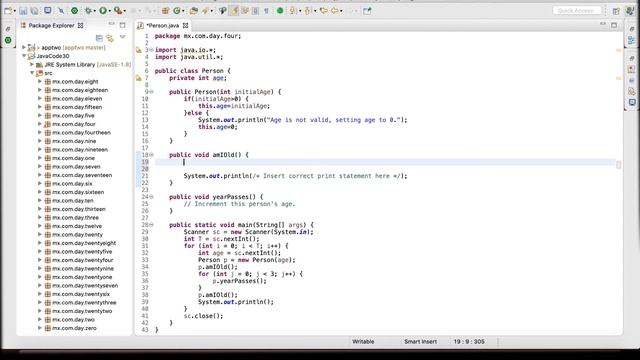Click inside the Quick Access field
This screenshot has width=640, height=360.
577,11
